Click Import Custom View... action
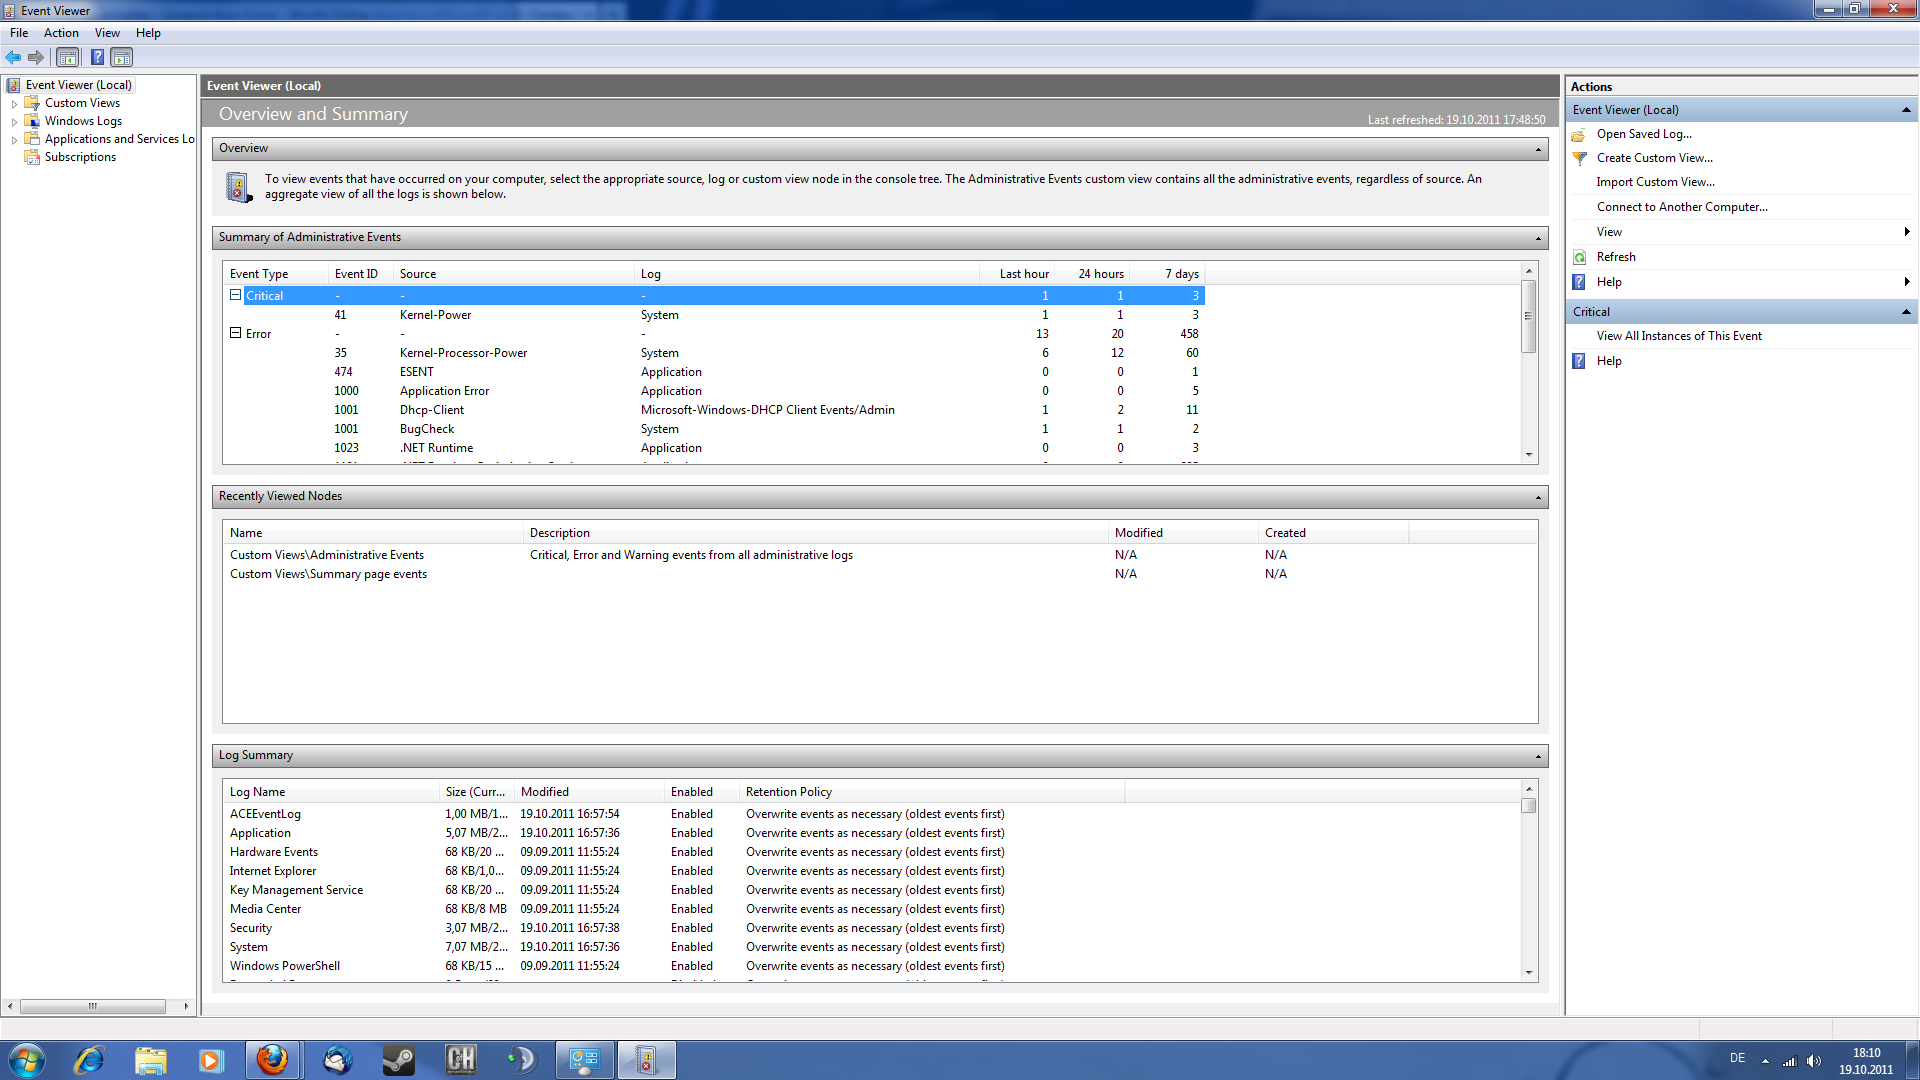 [1655, 182]
